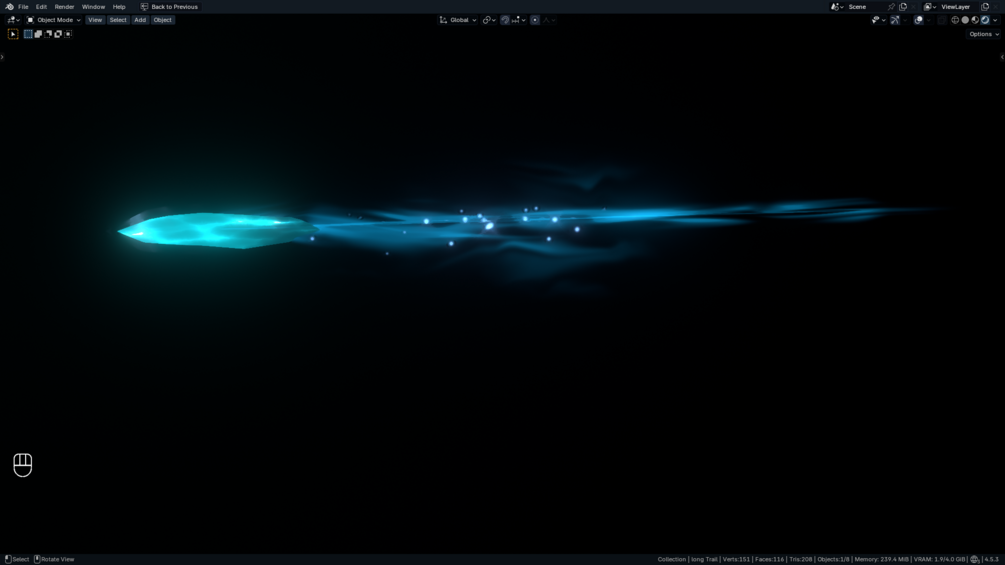Open the Object Mode dropdown
This screenshot has height=565, width=1005.
(x=54, y=20)
